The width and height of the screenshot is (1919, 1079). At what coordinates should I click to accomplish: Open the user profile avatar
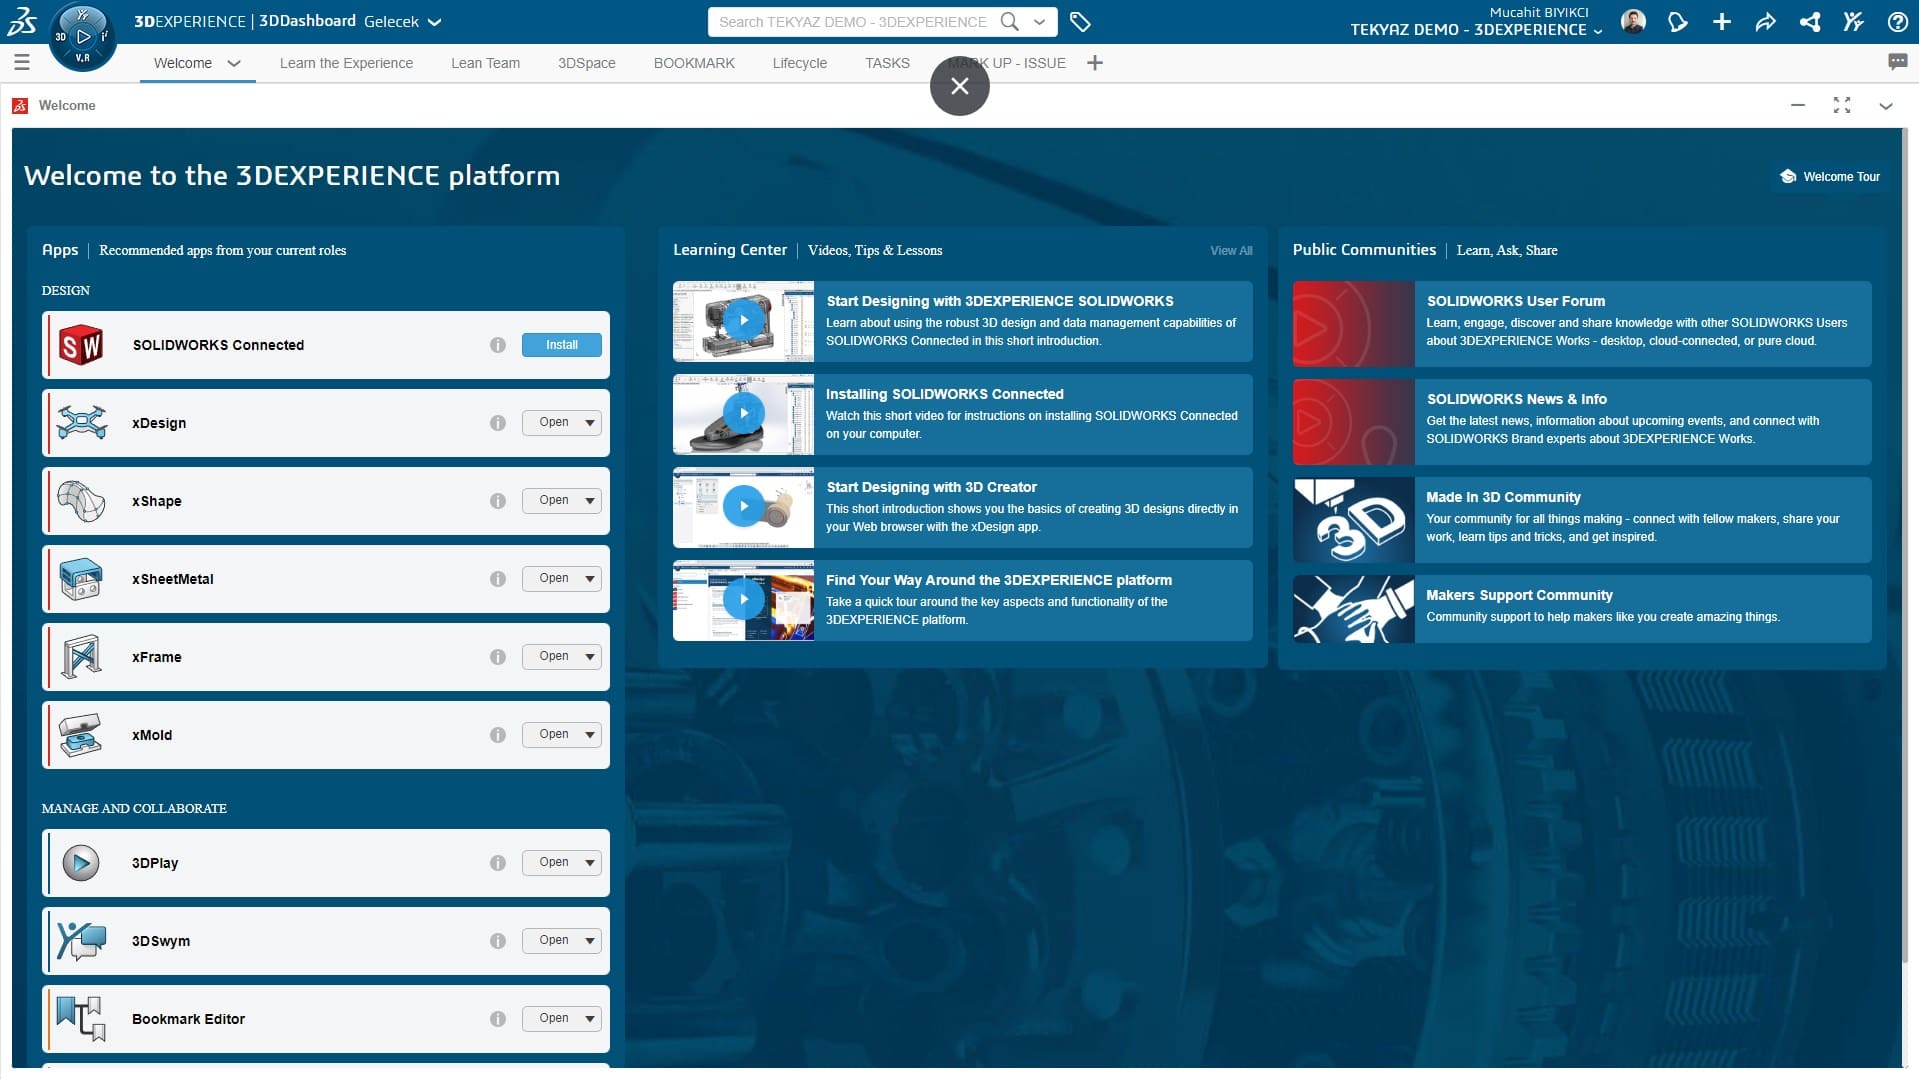click(1633, 21)
